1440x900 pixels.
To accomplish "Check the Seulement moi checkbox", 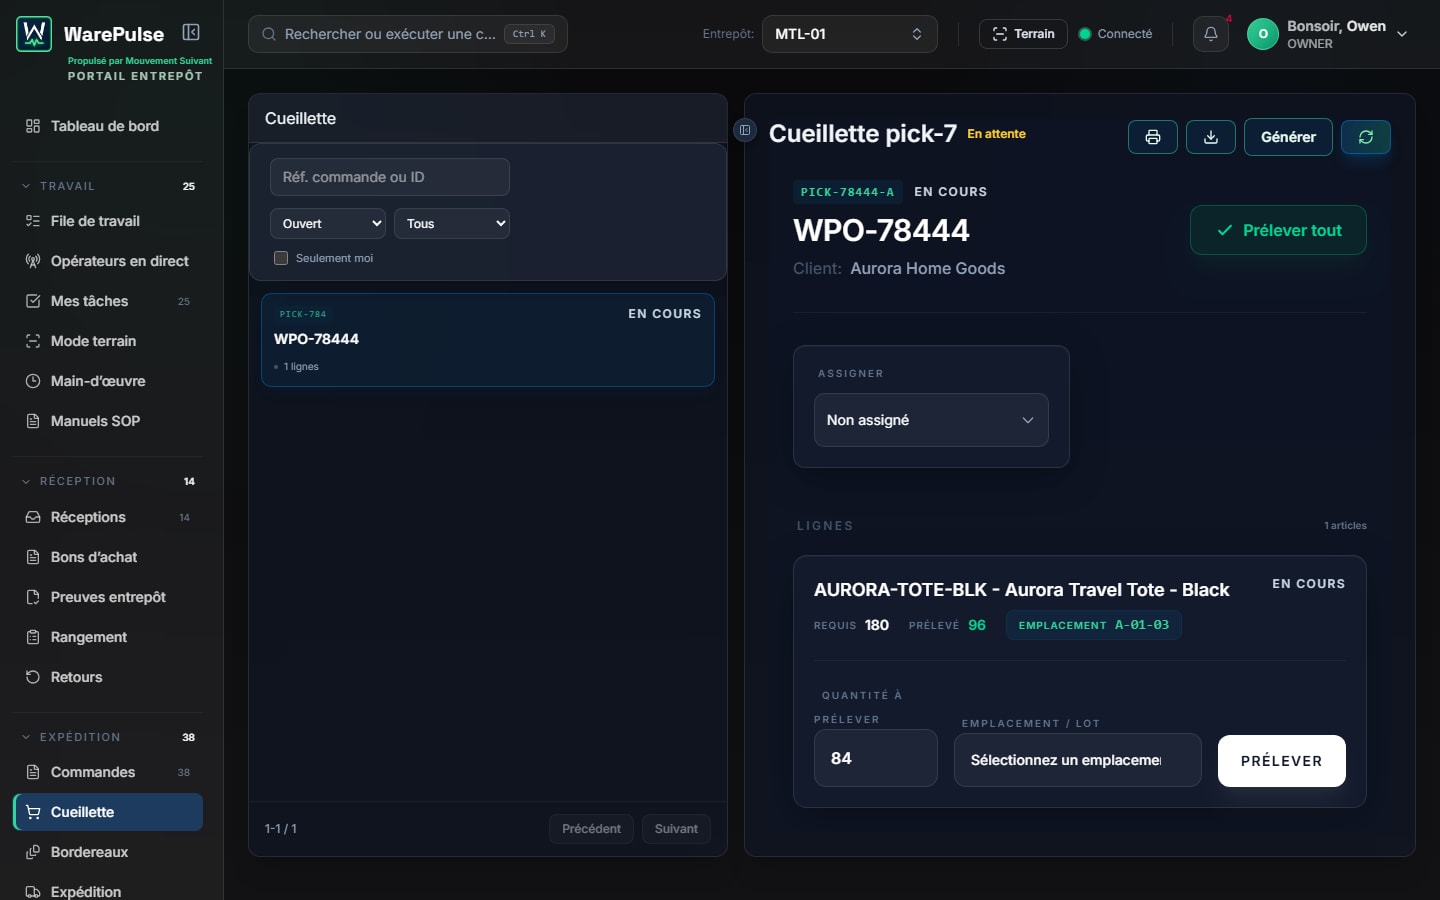I will pyautogui.click(x=281, y=258).
